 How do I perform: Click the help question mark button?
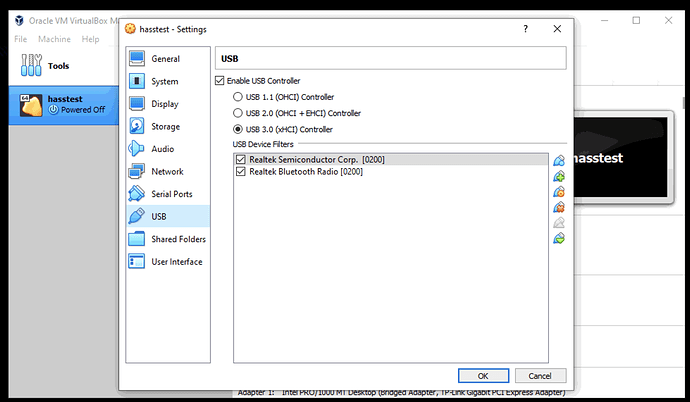[x=525, y=29]
